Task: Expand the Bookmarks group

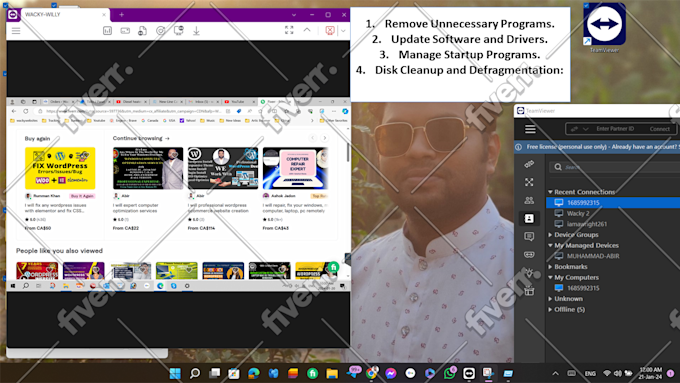Action: pos(550,267)
